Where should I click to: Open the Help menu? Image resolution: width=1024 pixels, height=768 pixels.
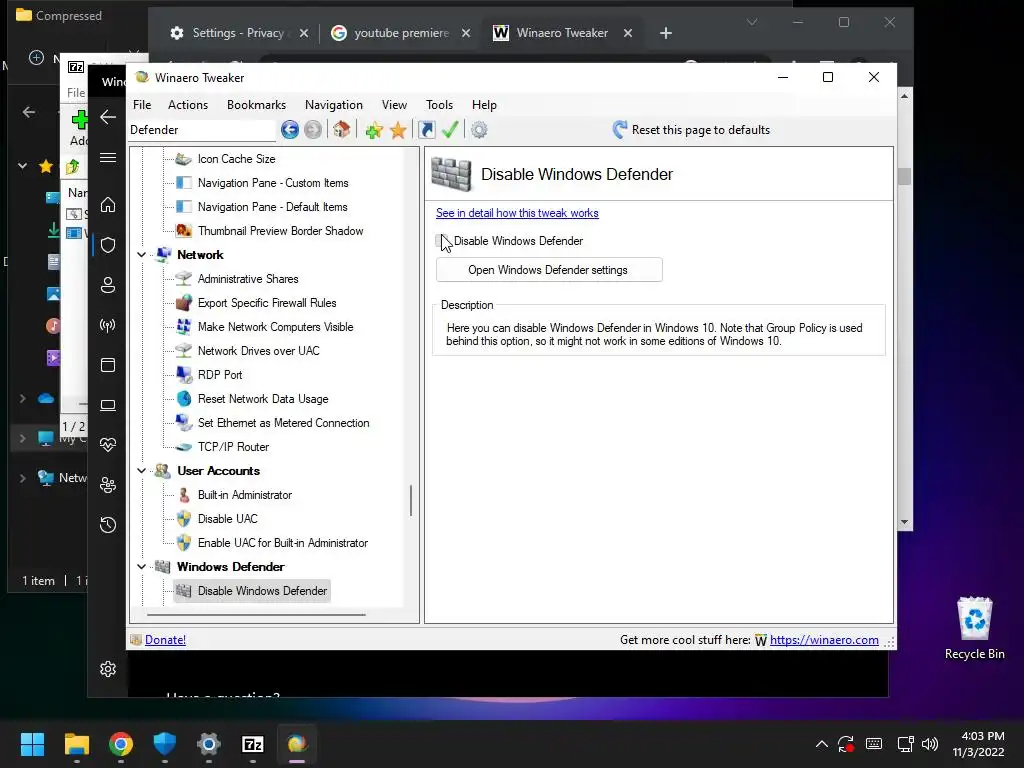[484, 104]
